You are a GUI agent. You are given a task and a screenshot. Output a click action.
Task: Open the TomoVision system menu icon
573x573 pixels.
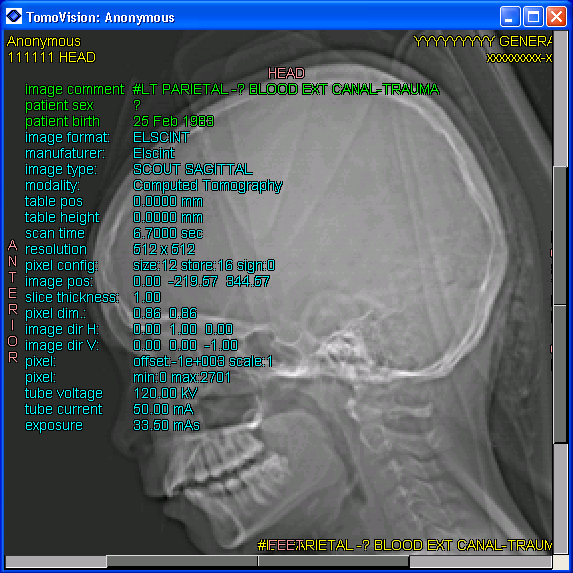pyautogui.click(x=14, y=16)
